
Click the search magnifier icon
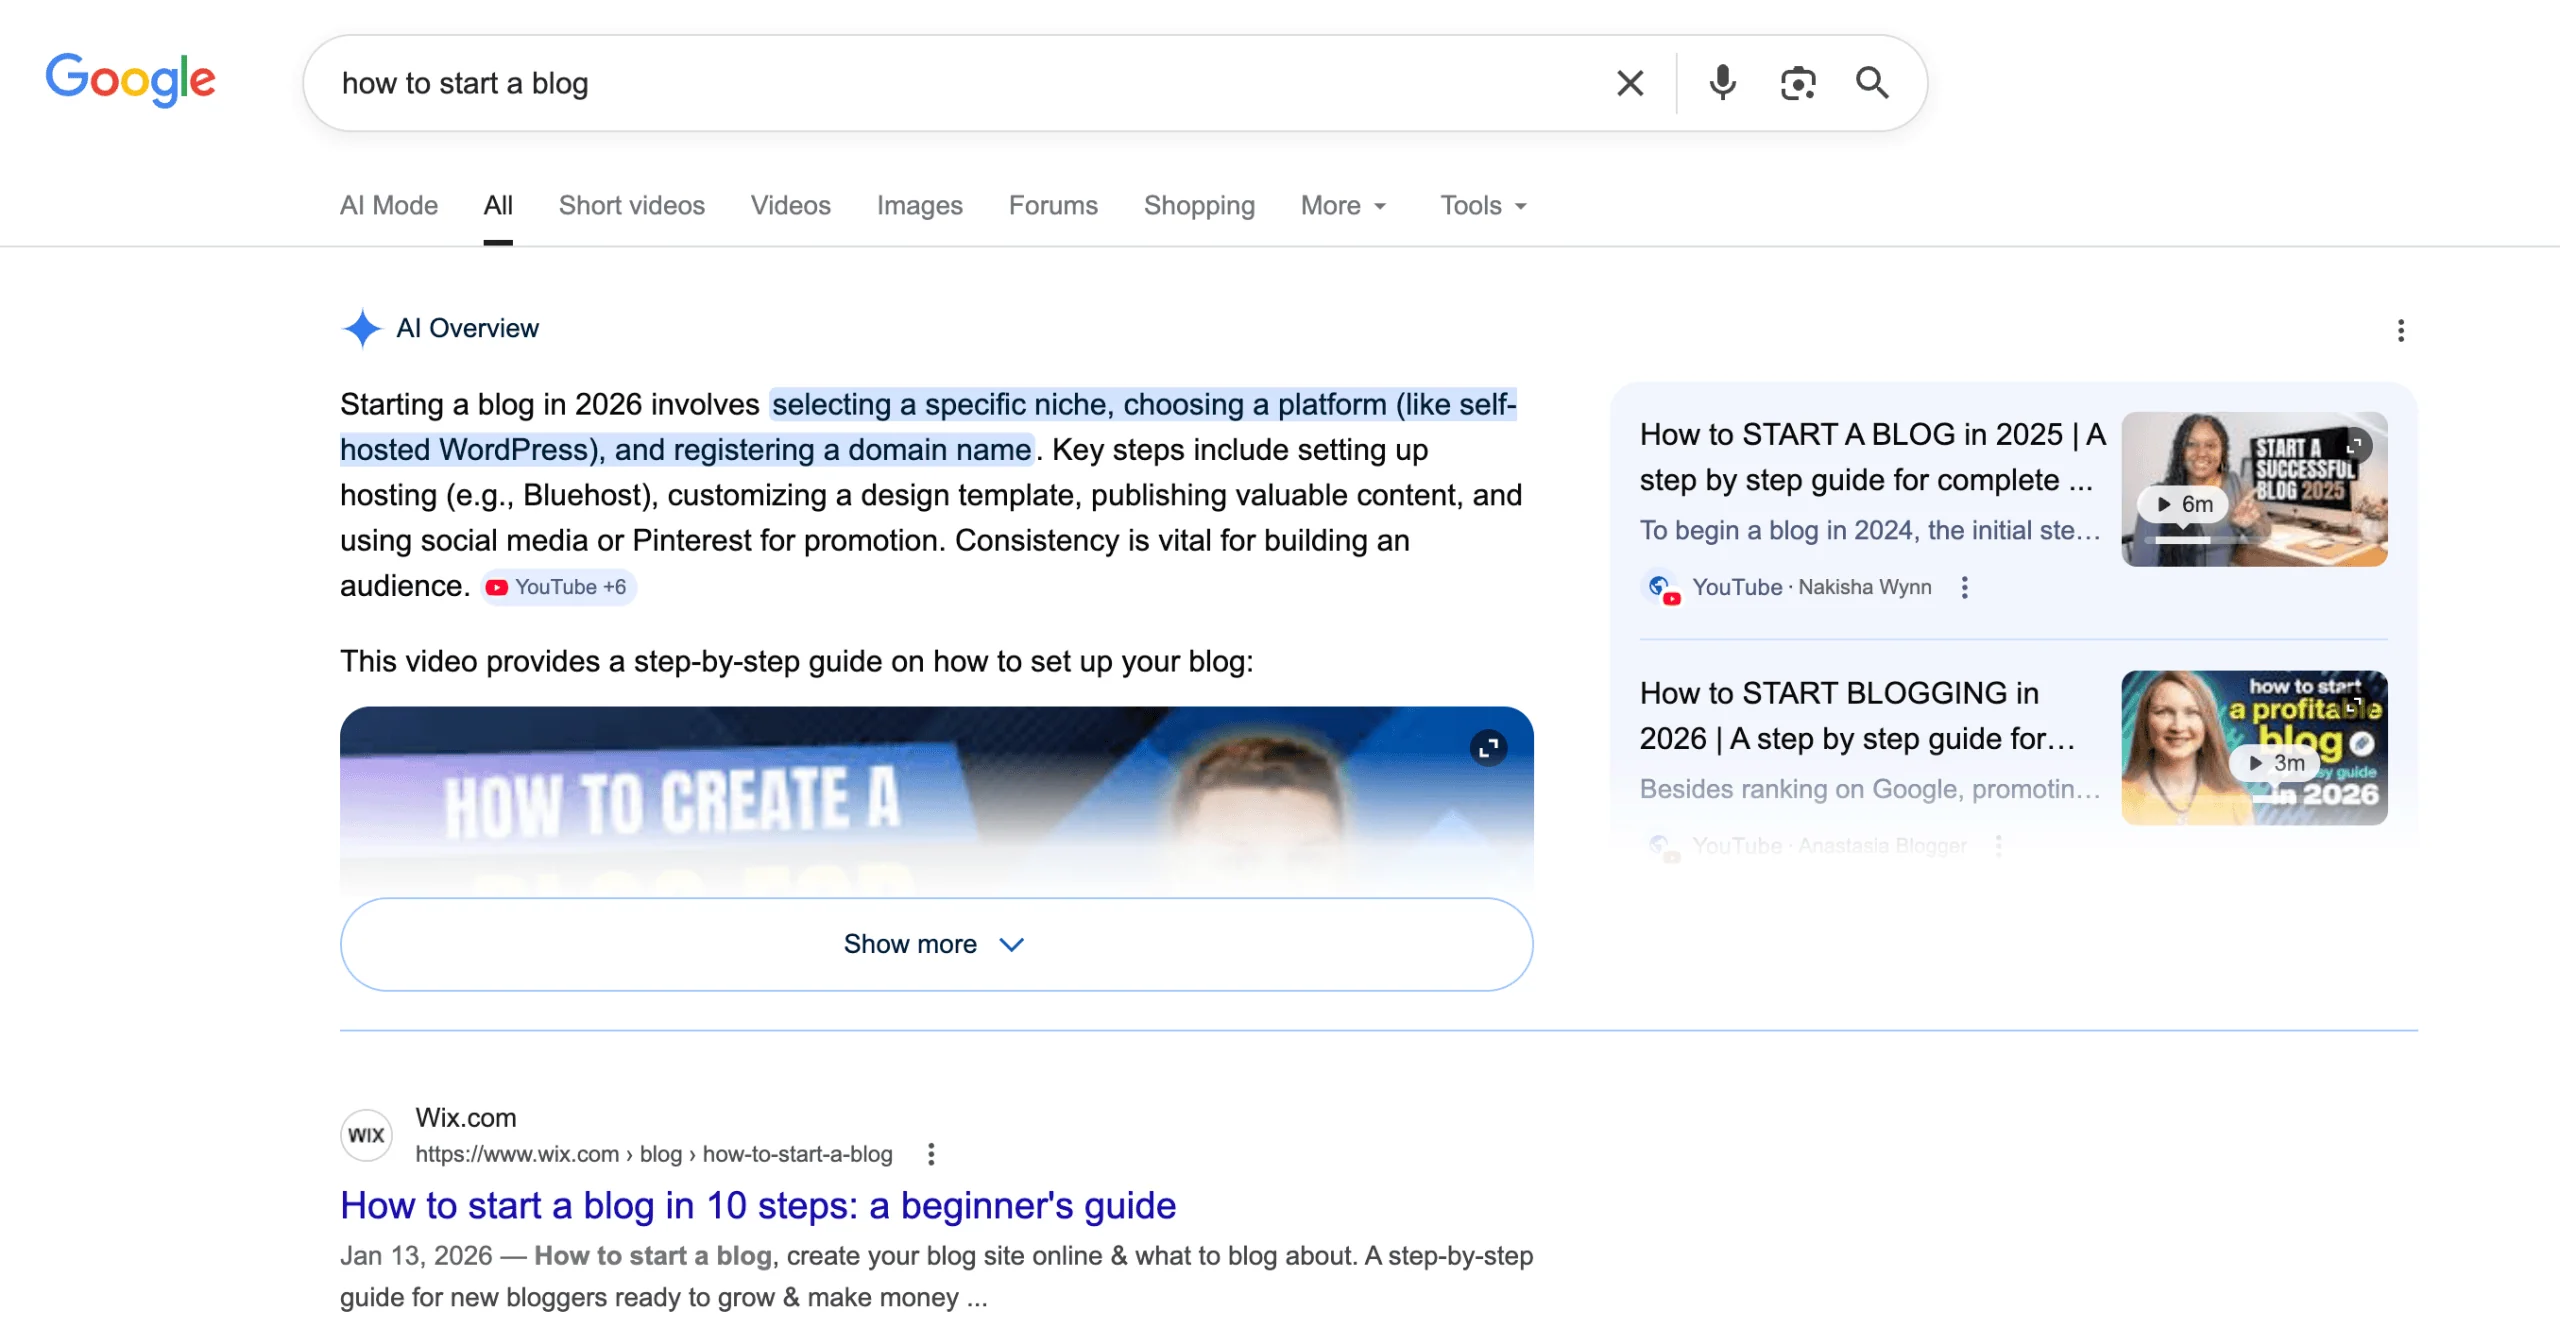1872,83
